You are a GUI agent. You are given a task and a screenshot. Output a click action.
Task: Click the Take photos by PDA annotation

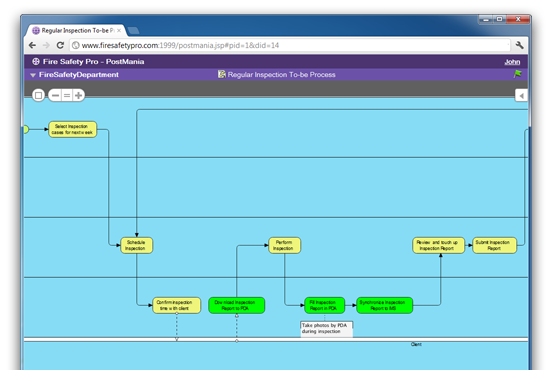click(x=326, y=329)
